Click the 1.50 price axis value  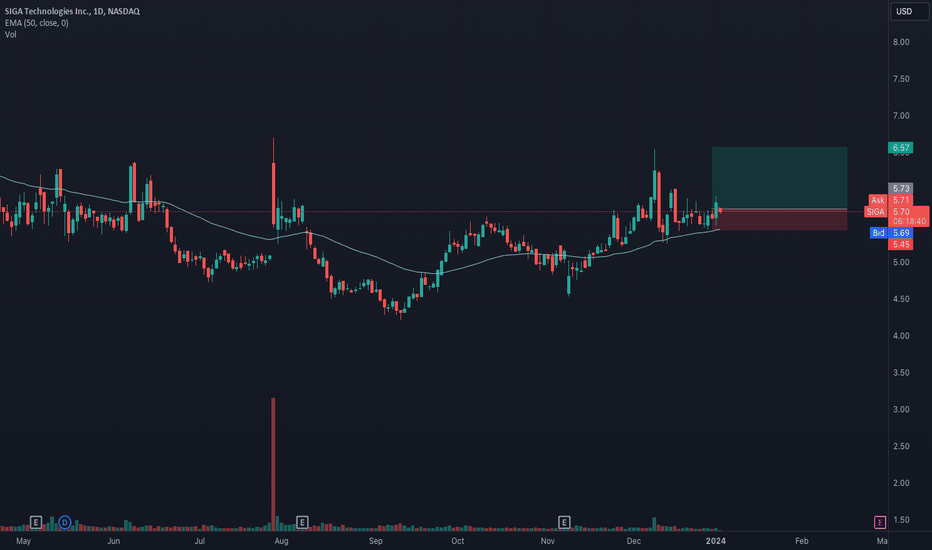click(901, 520)
